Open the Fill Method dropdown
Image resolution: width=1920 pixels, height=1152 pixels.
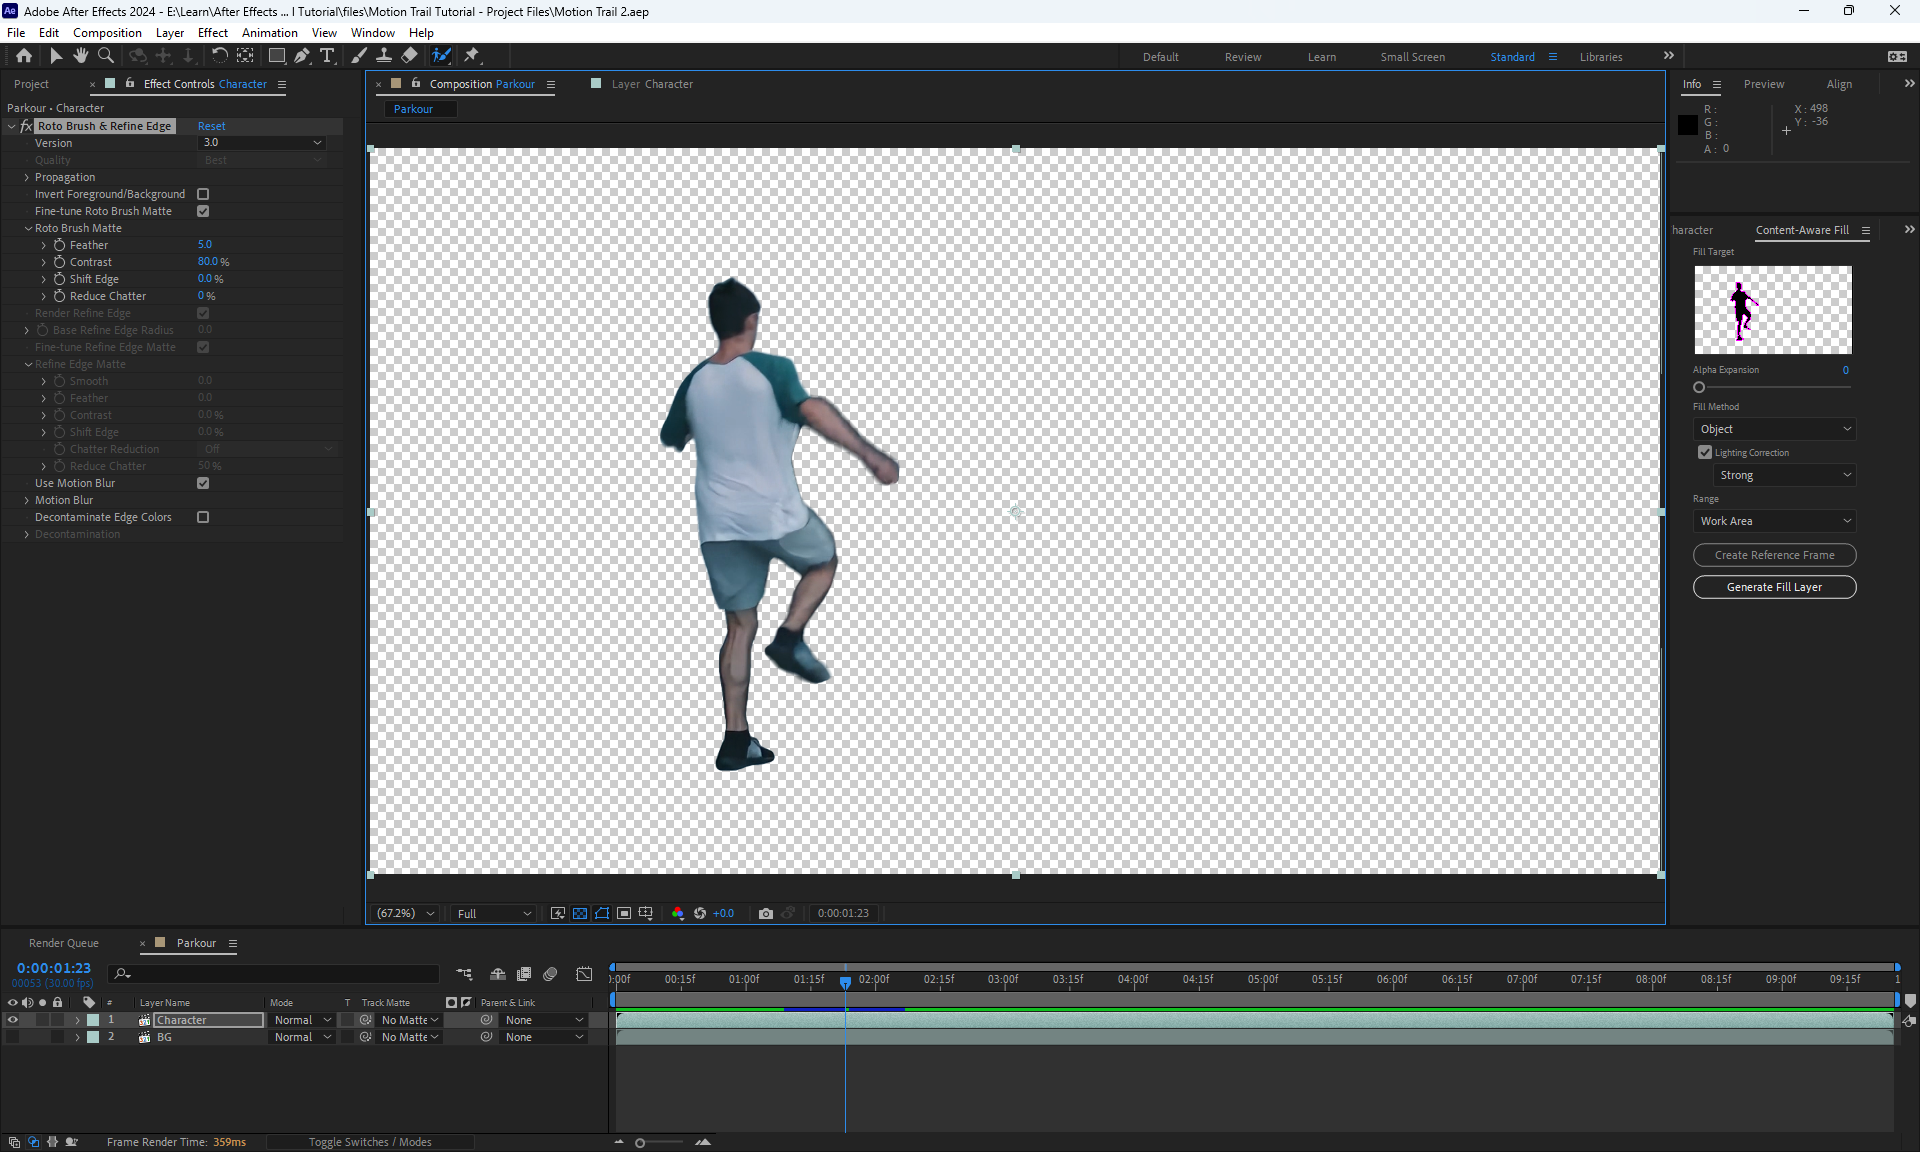pyautogui.click(x=1775, y=429)
